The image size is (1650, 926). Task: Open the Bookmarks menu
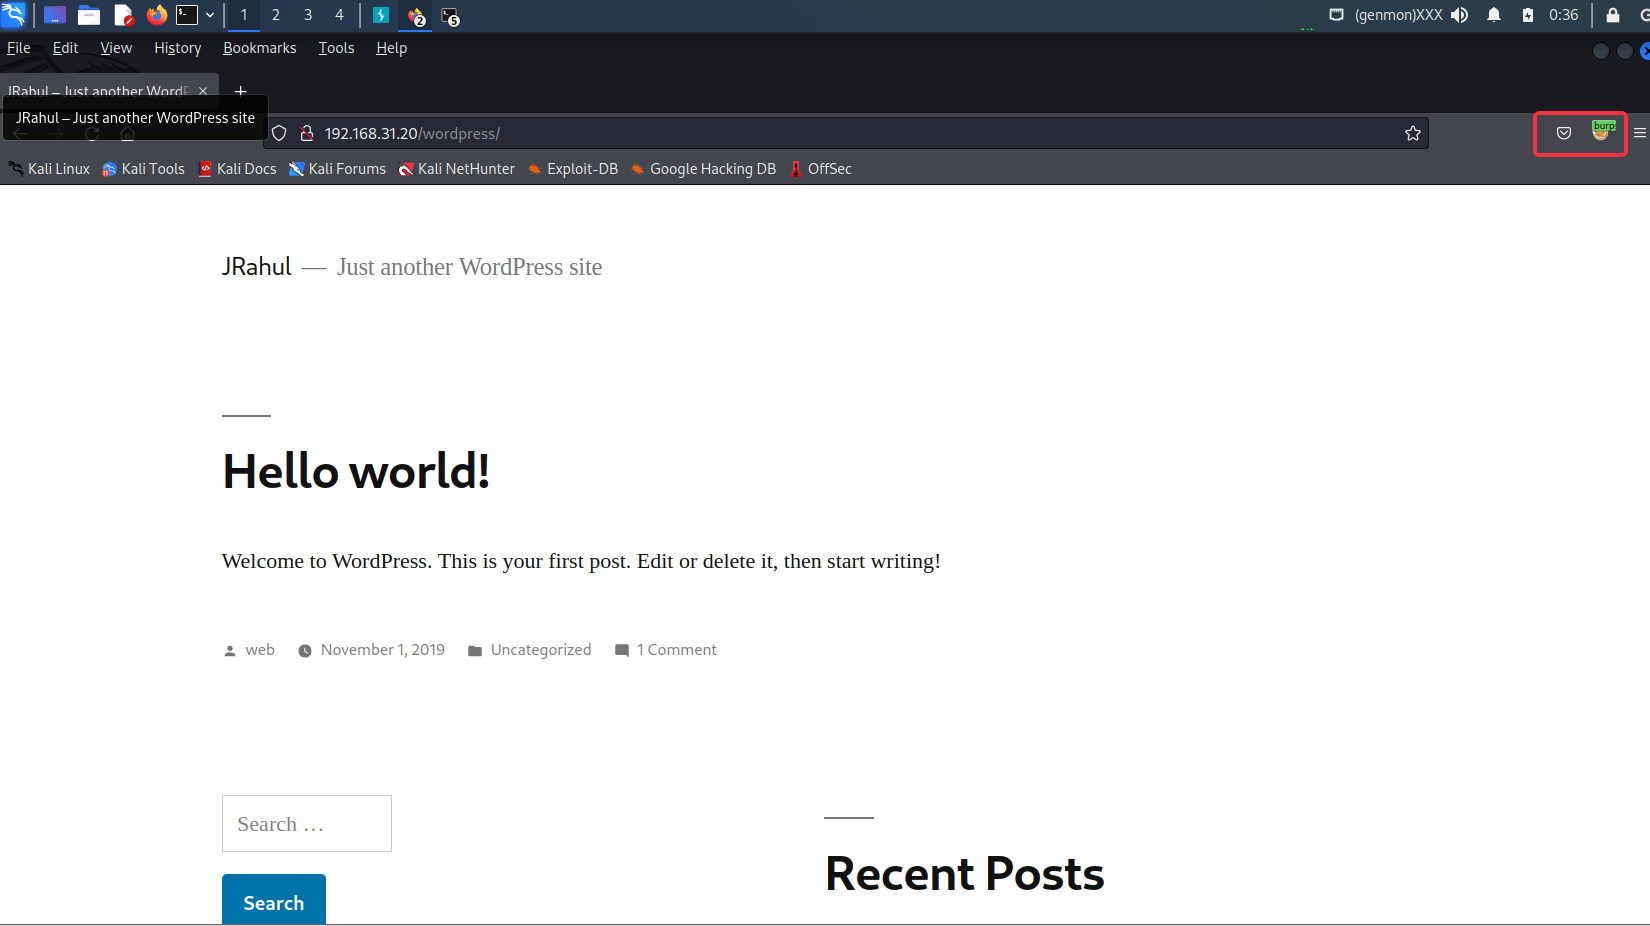[x=260, y=48]
